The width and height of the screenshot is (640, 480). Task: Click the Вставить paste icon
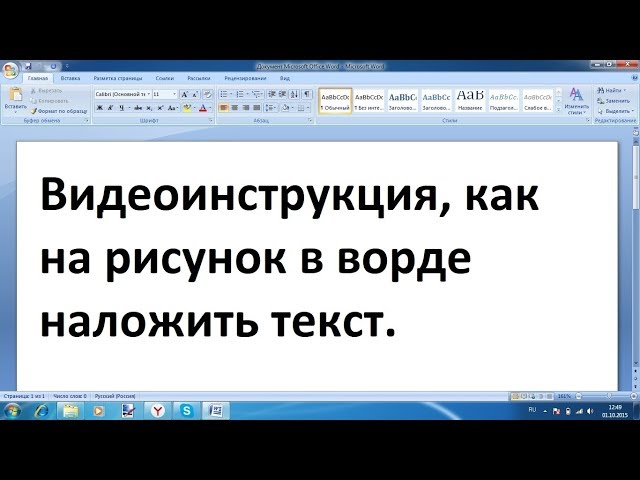pyautogui.click(x=16, y=95)
